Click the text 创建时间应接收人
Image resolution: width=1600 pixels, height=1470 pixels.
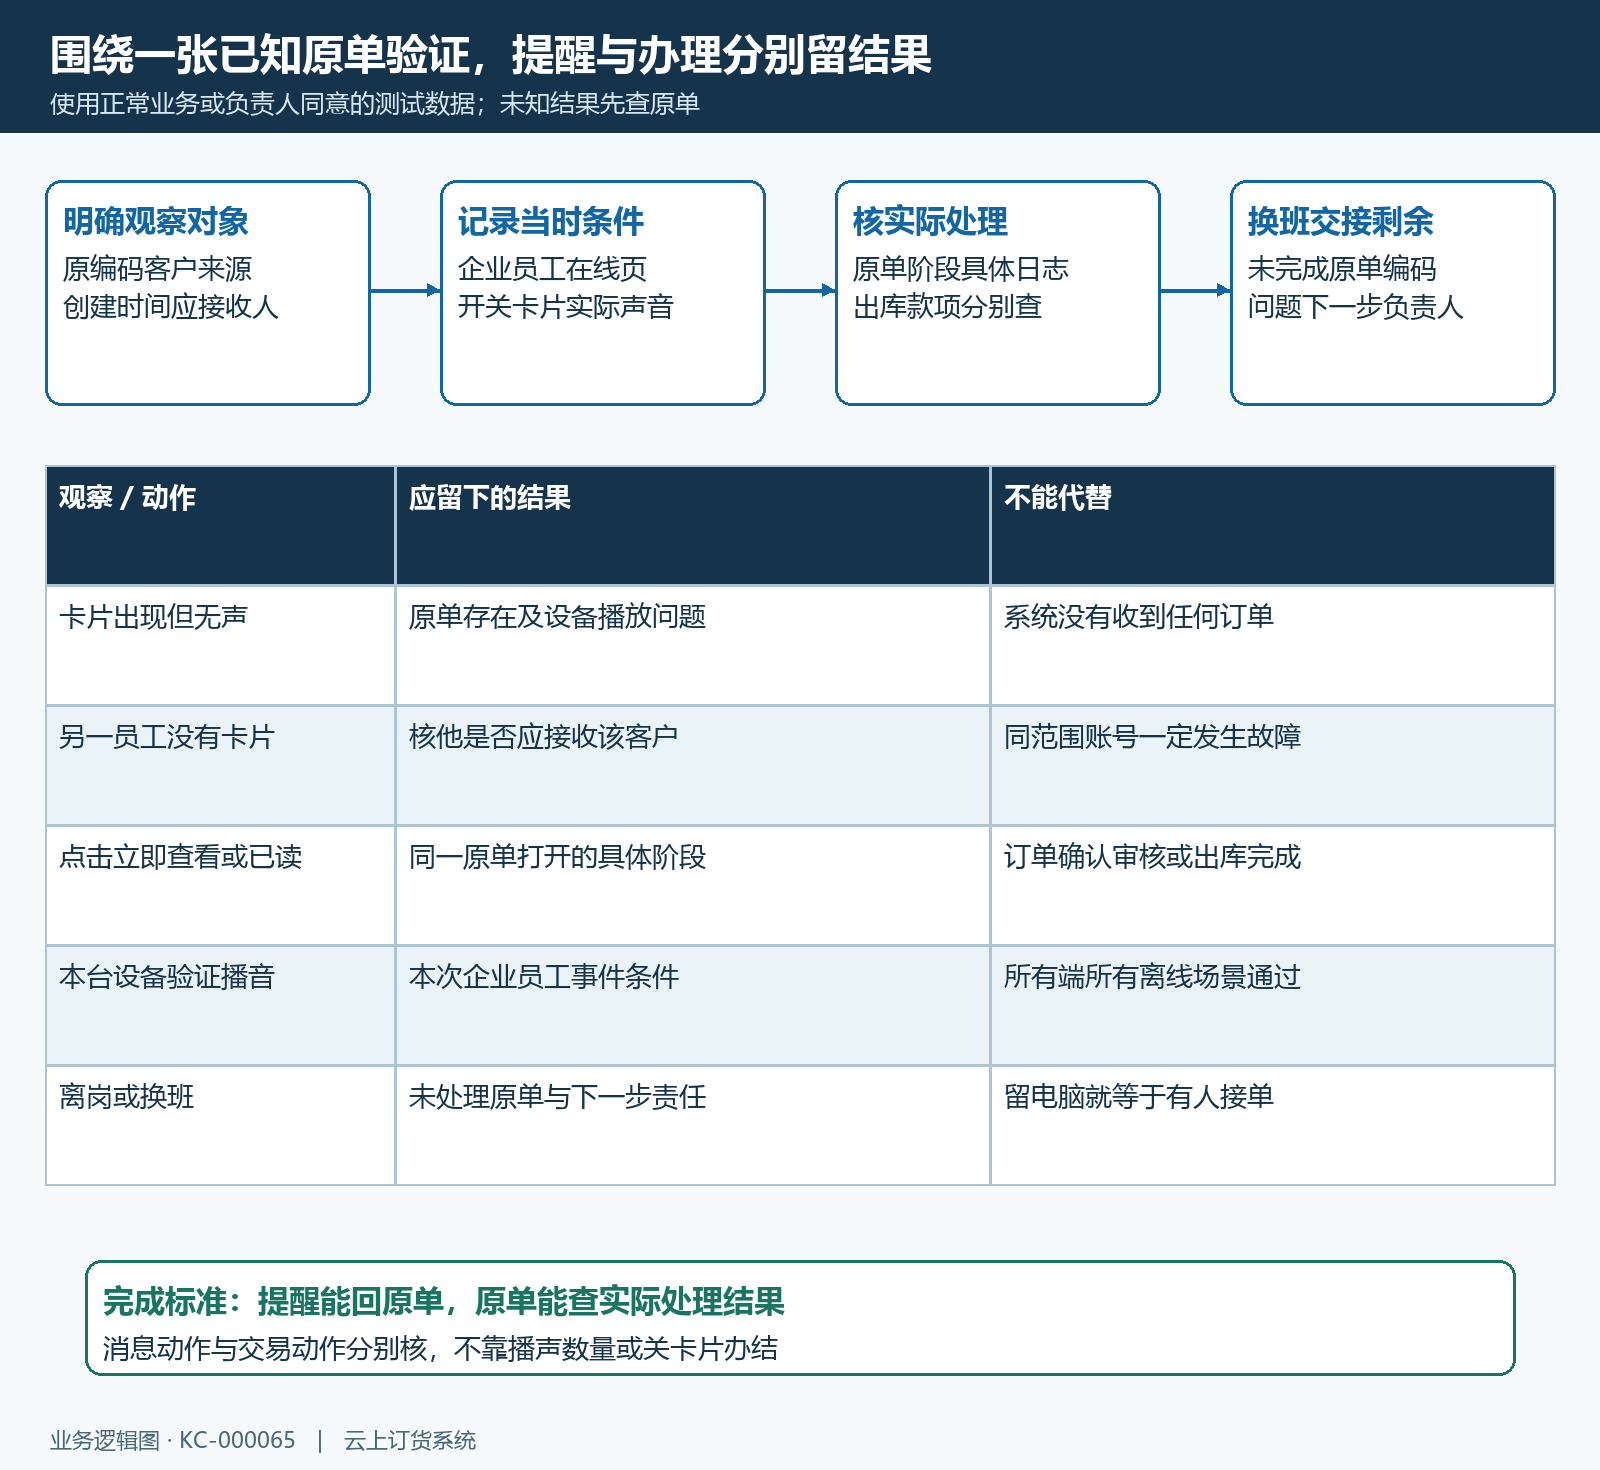point(171,307)
